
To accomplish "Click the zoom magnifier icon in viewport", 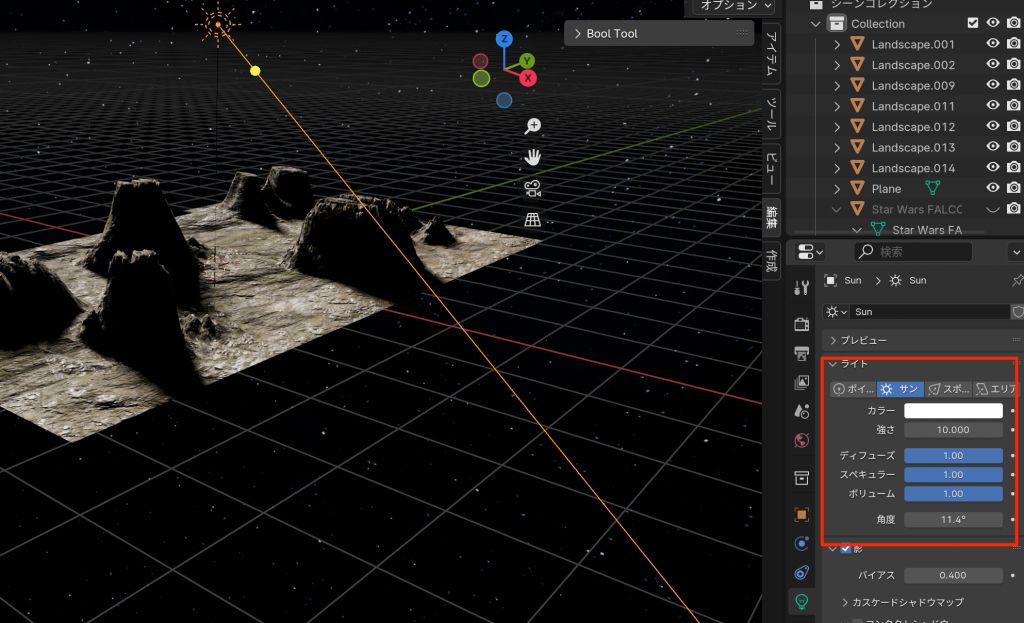I will [x=533, y=126].
